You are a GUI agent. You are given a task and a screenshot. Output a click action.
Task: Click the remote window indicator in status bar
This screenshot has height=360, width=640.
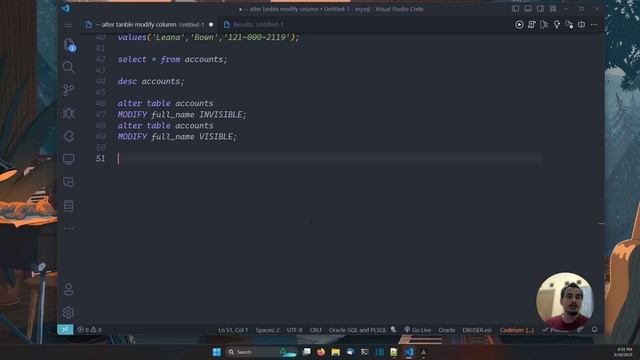tap(65, 329)
